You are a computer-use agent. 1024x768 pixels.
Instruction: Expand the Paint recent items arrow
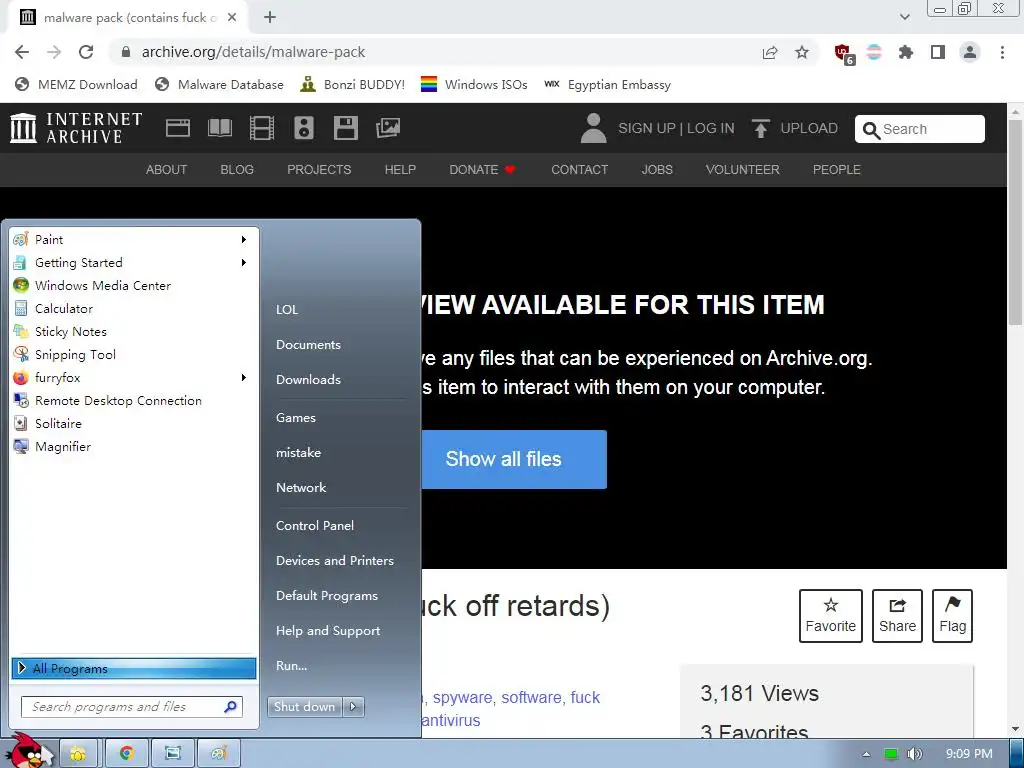tap(244, 240)
